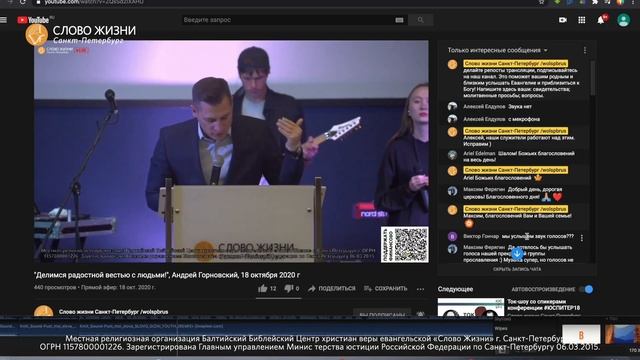Viewport: 640px width, 360px height.
Task: Open the create video camera icon
Action: 563,20
